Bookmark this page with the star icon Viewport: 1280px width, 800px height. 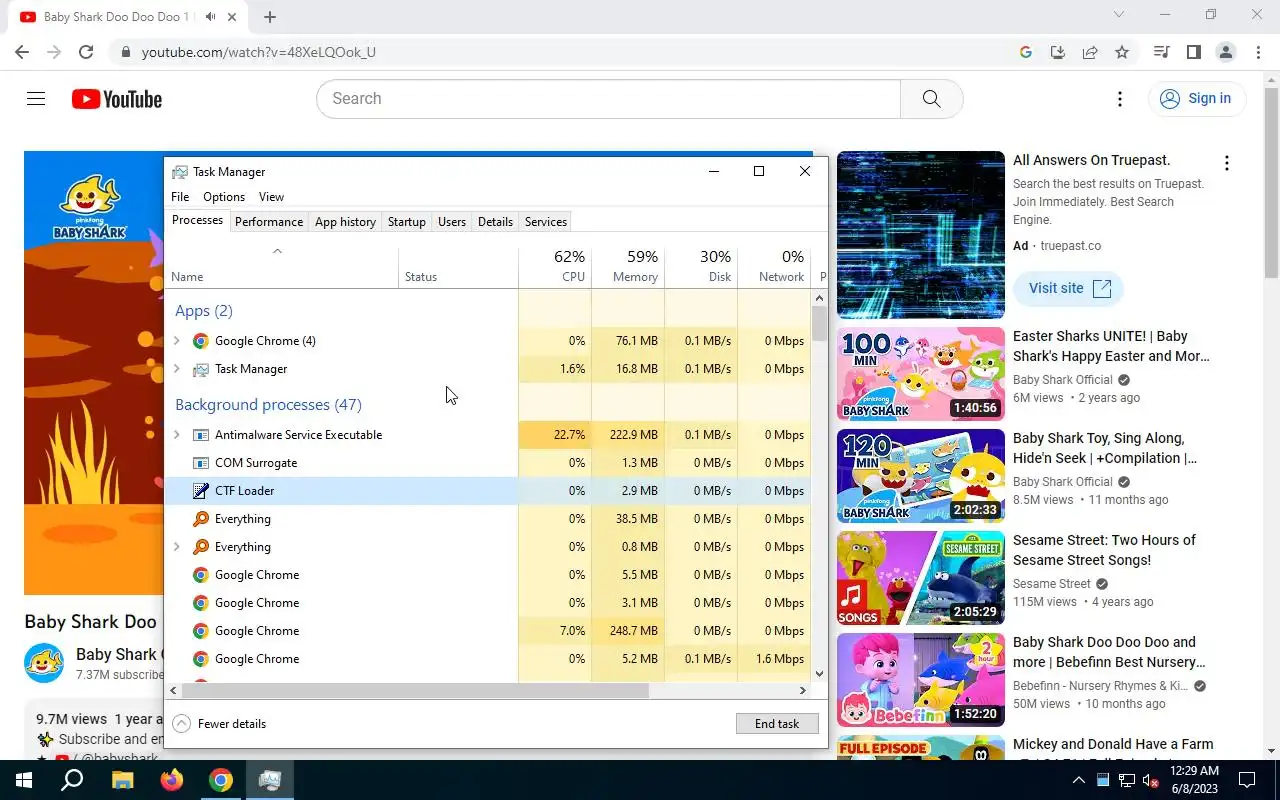pyautogui.click(x=1122, y=52)
